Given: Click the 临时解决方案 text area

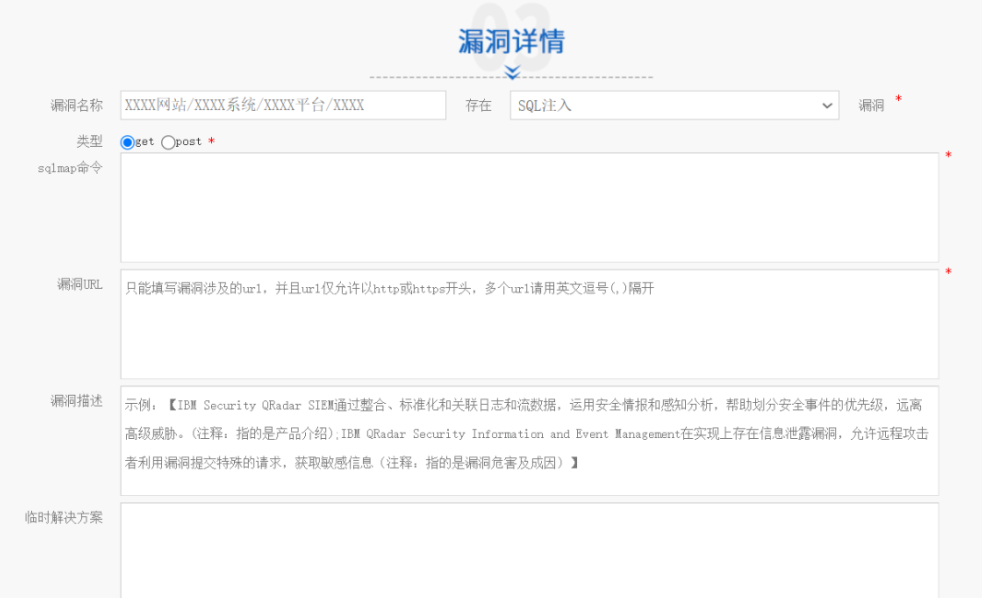Looking at the screenshot, I should [x=529, y=550].
